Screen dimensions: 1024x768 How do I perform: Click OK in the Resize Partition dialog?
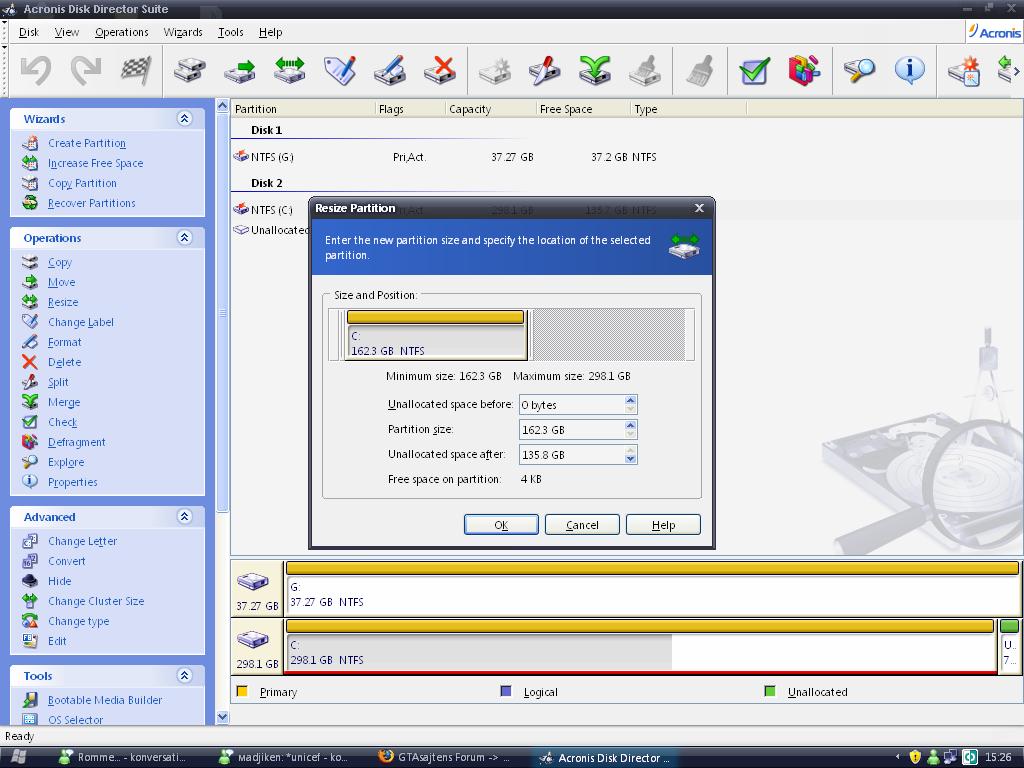[x=501, y=525]
